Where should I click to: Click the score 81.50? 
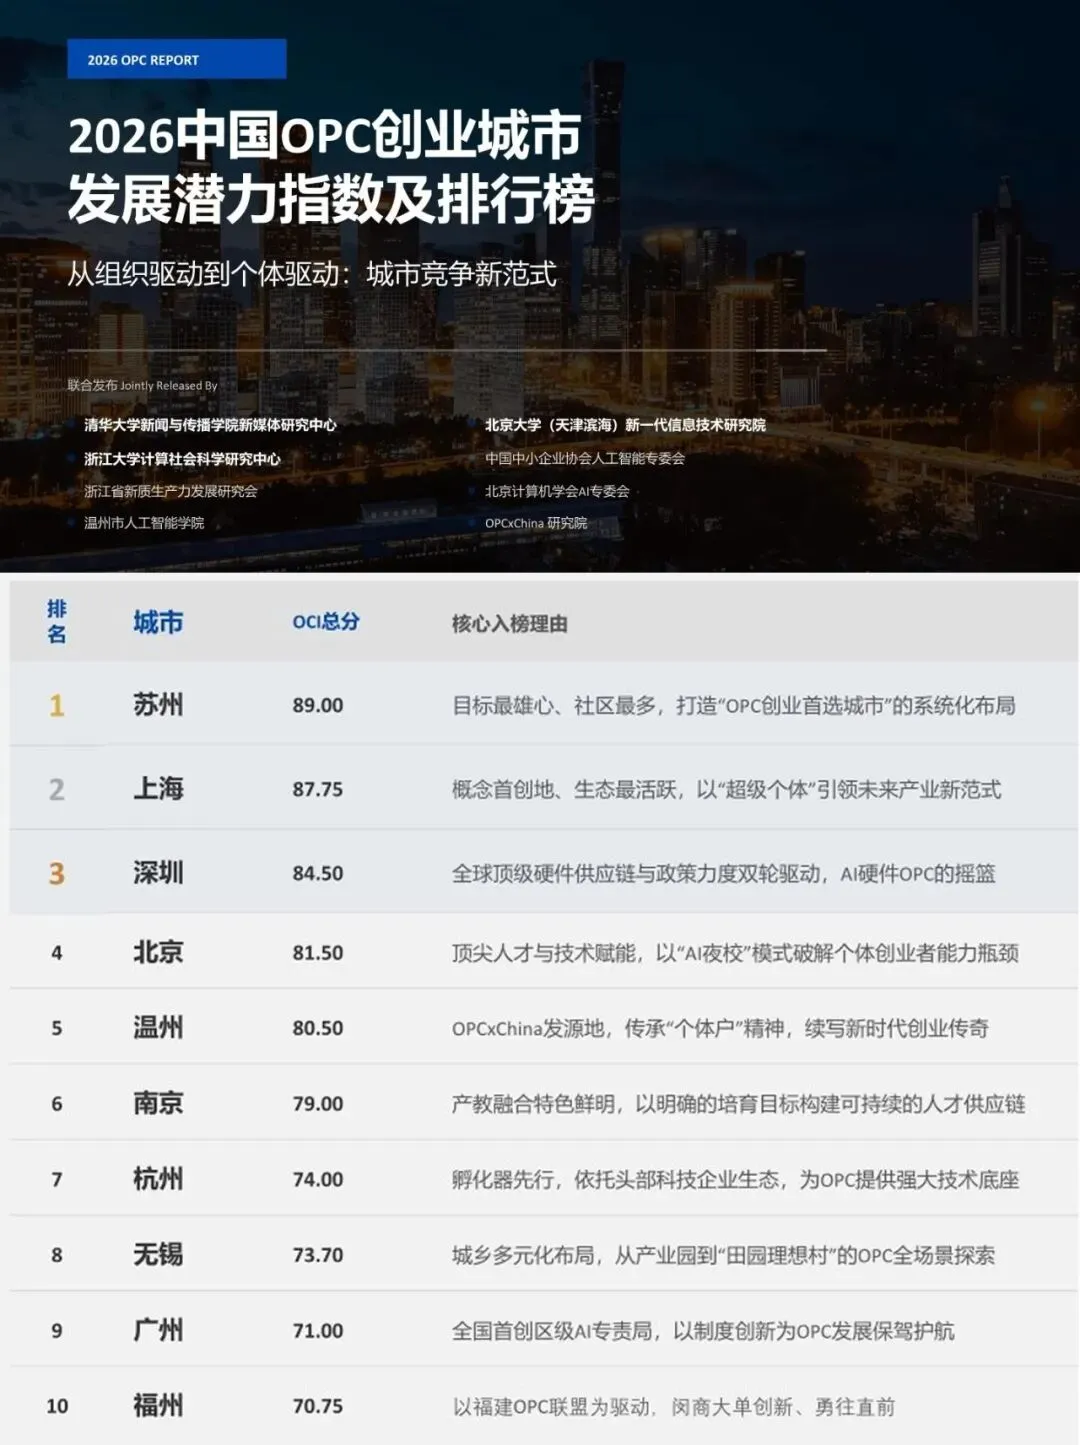pos(318,953)
